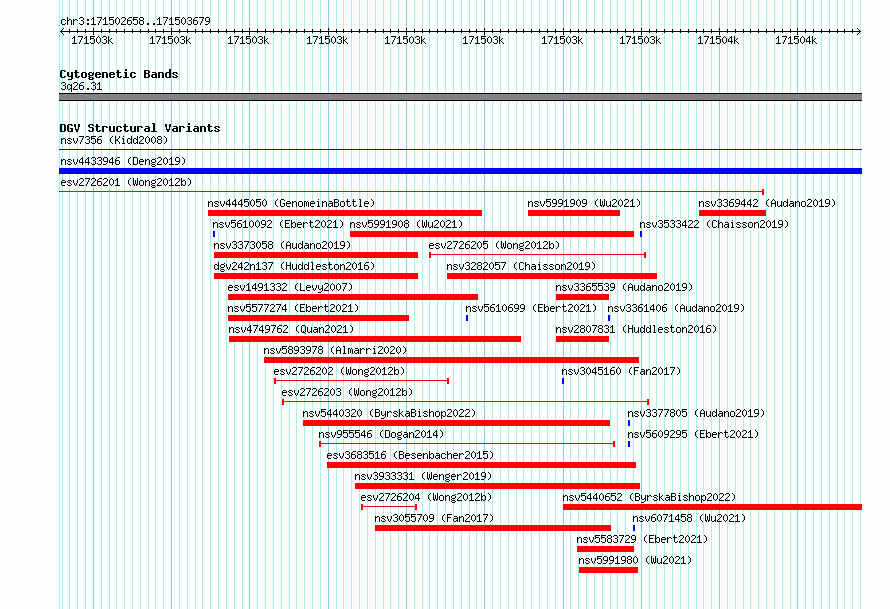Click the nsv5610092 (Ebert2021) label
This screenshot has height=609, width=890.
[x=278, y=224]
